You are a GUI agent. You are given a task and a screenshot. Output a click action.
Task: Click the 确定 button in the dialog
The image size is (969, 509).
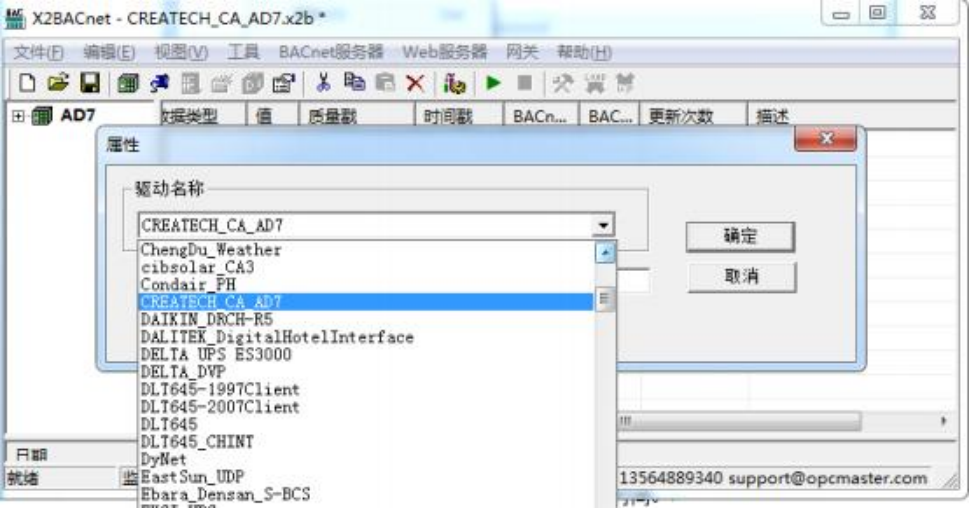coord(740,237)
